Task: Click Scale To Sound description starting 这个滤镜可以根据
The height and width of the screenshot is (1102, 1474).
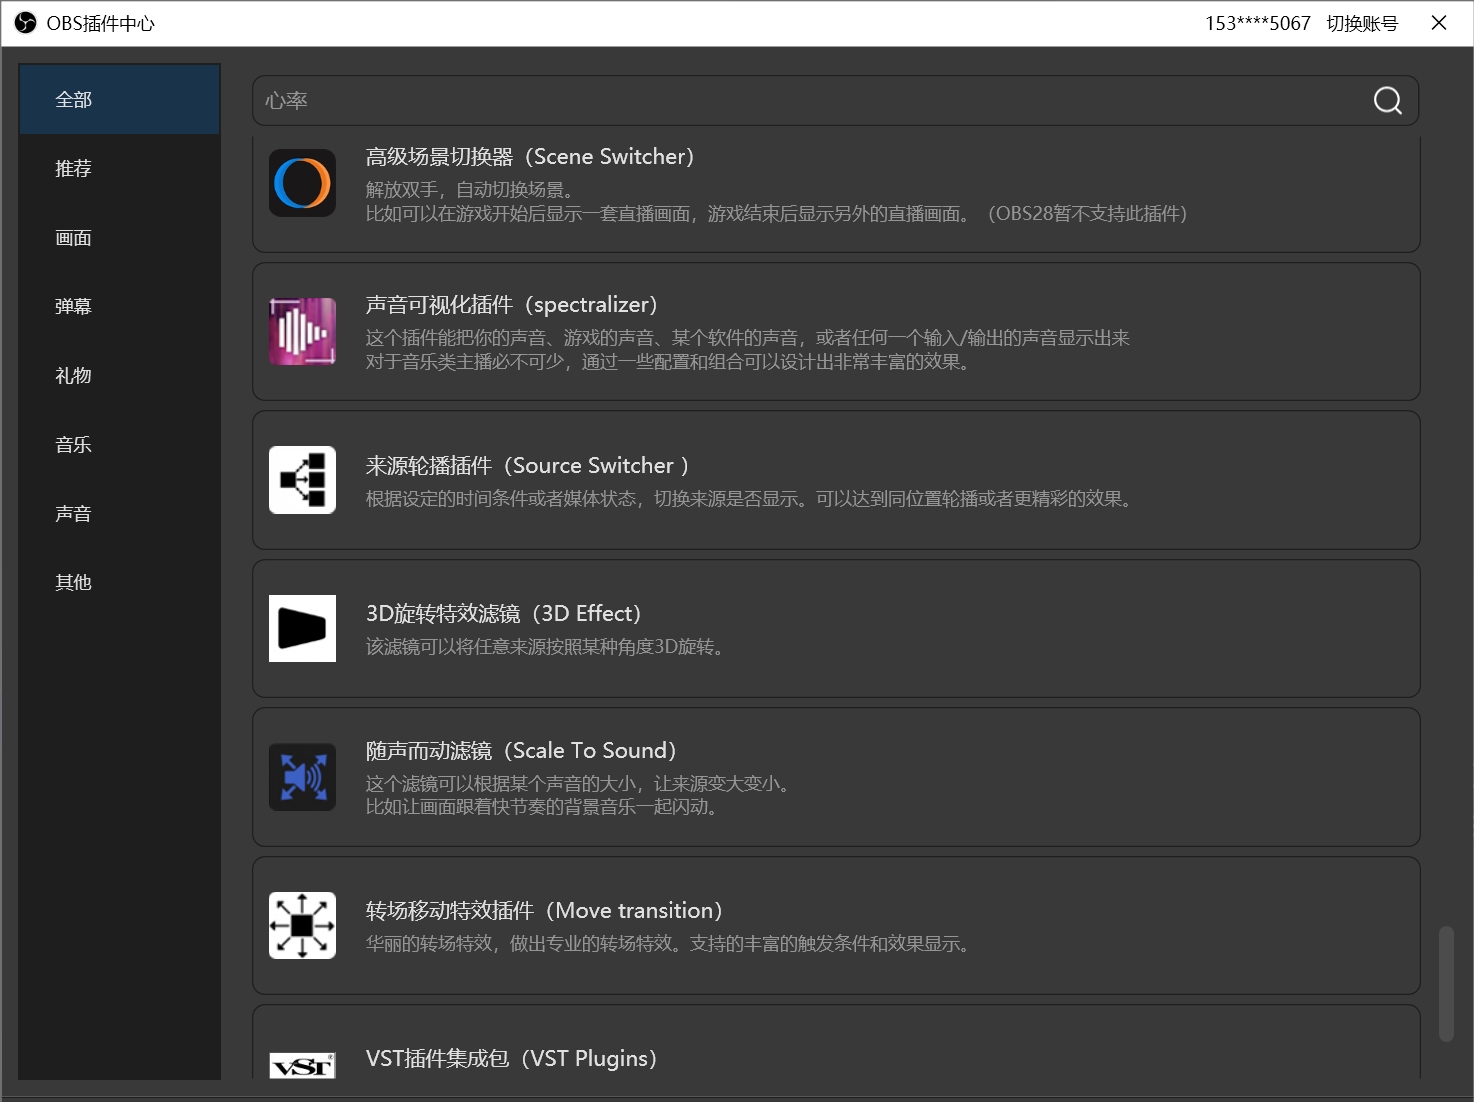Action: pyautogui.click(x=581, y=783)
